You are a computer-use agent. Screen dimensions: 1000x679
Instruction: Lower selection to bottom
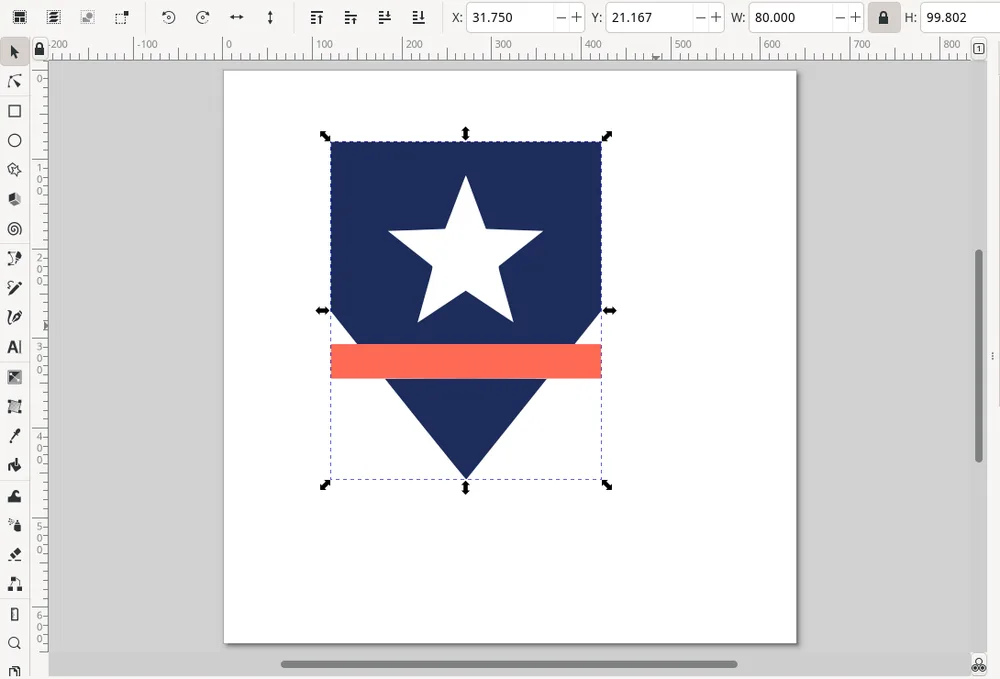pyautogui.click(x=418, y=17)
